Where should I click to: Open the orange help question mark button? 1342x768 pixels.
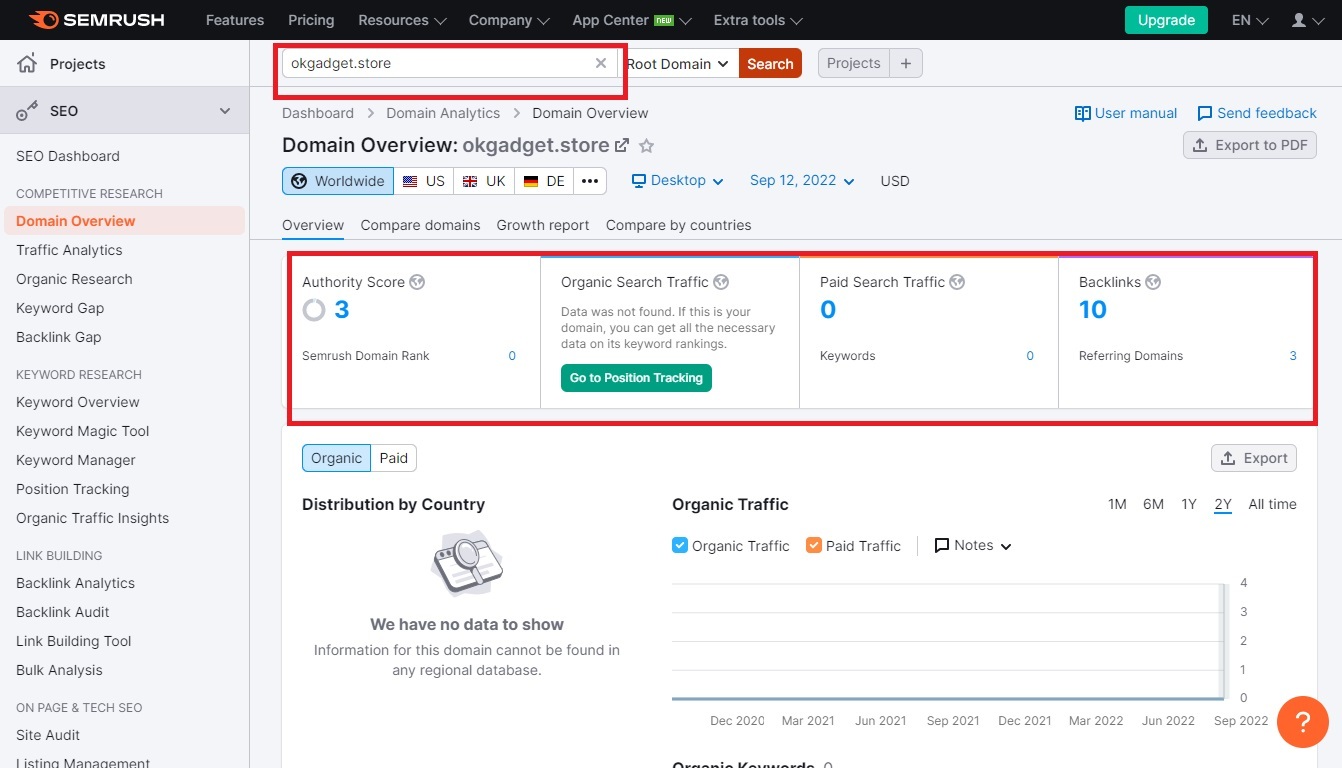pyautogui.click(x=1303, y=721)
